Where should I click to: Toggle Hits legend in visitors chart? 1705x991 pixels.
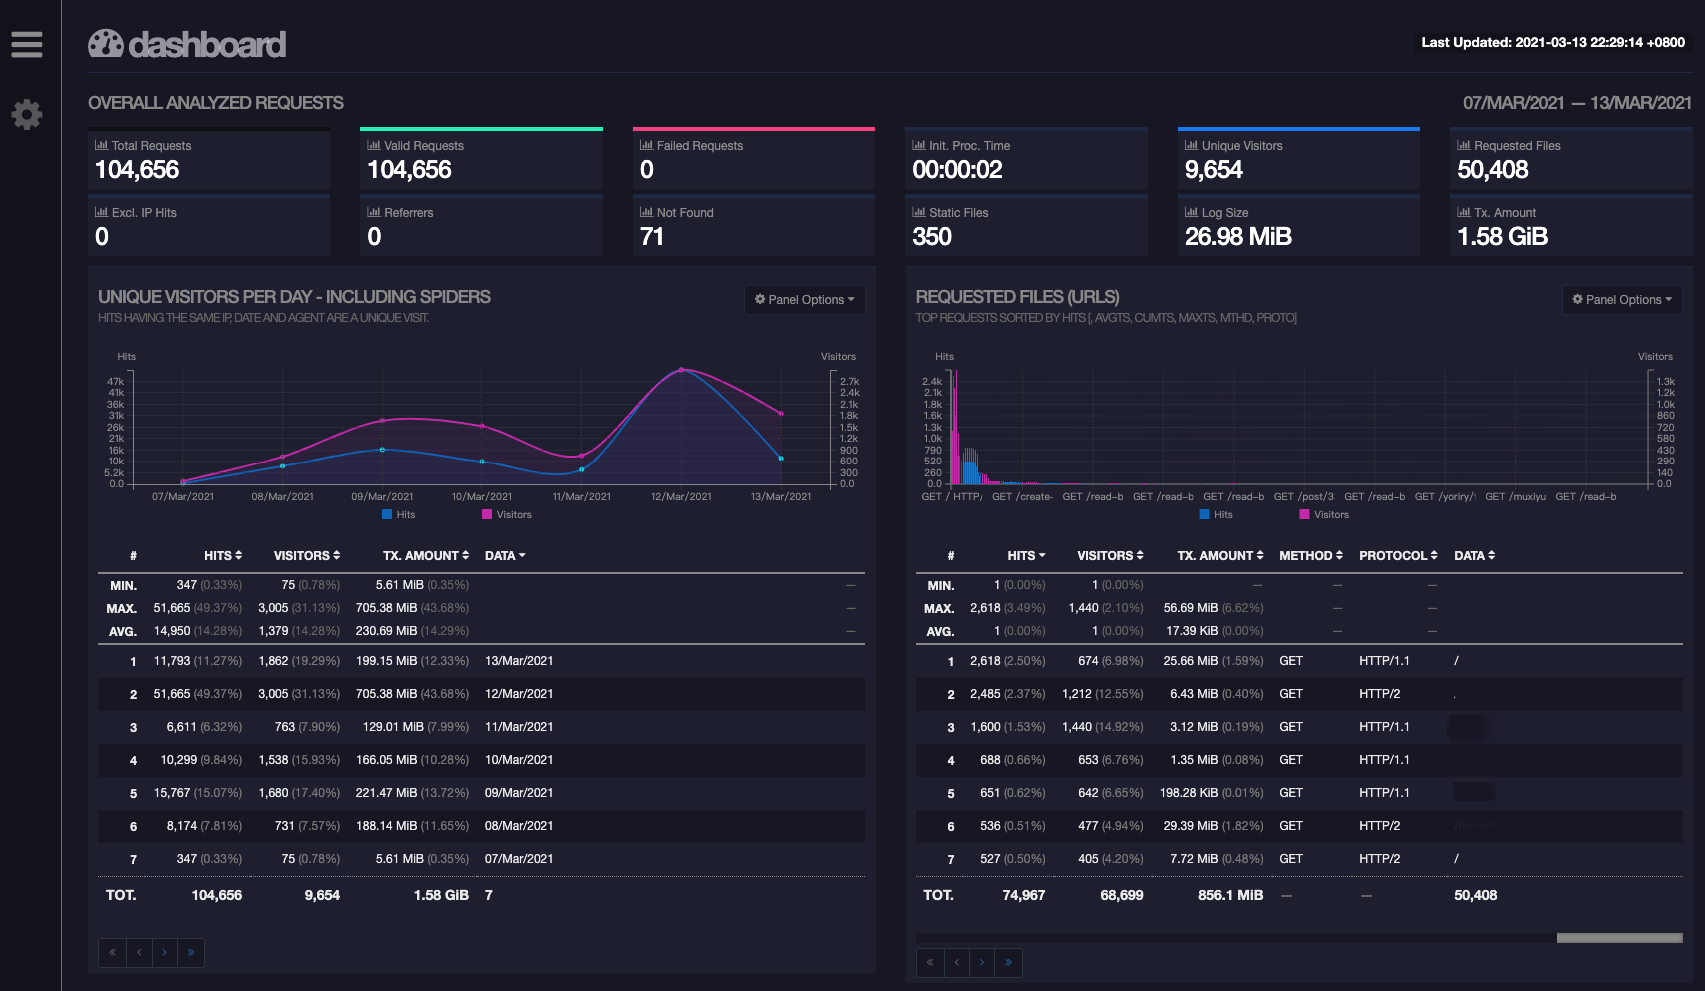(399, 514)
